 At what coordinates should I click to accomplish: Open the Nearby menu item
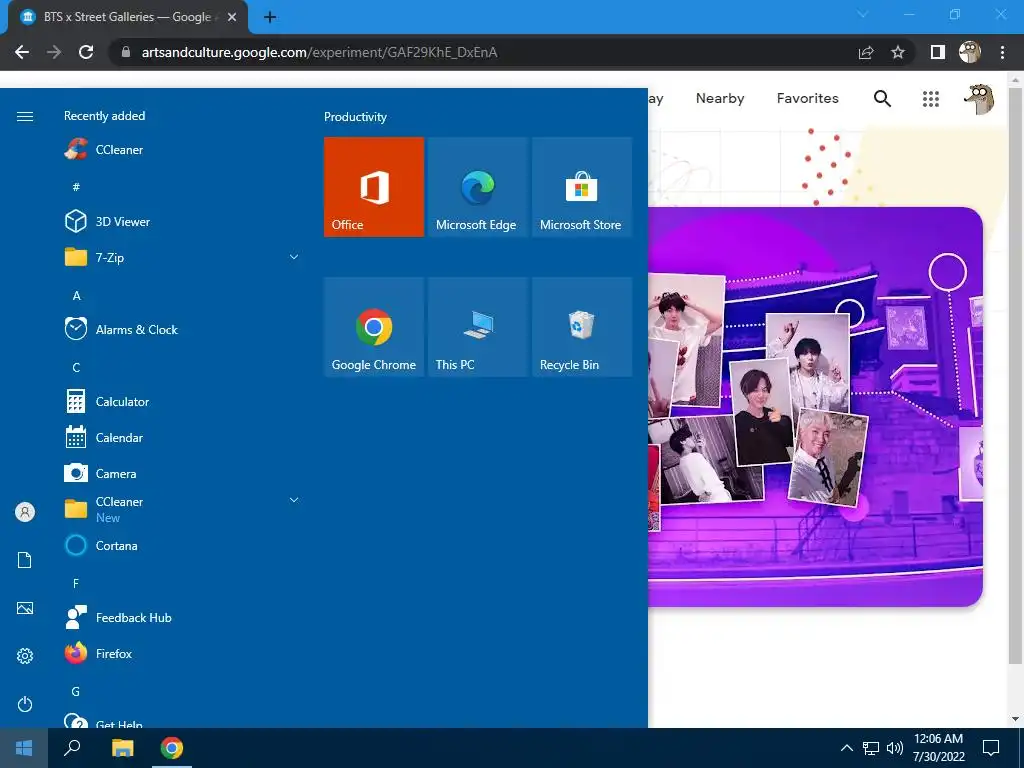click(720, 98)
